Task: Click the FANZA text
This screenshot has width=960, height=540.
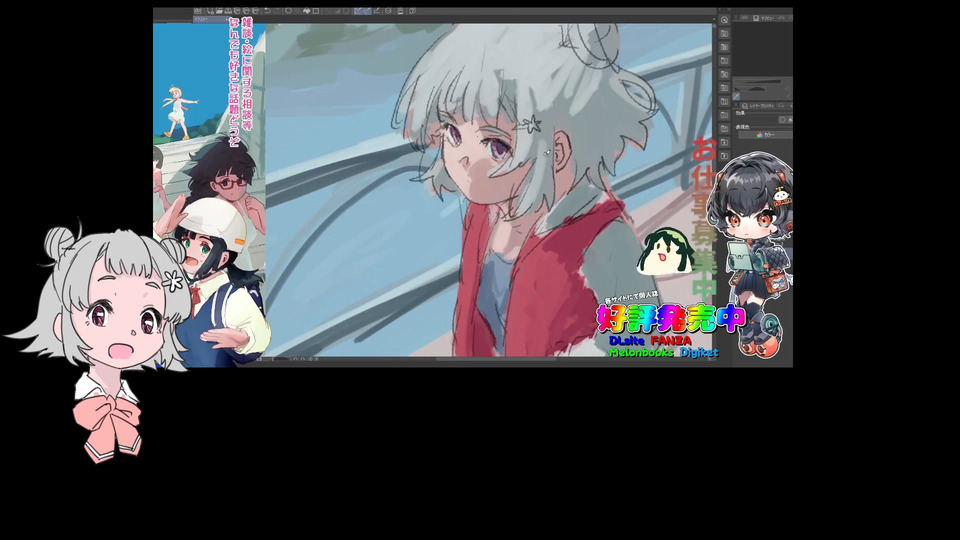Action: (671, 340)
